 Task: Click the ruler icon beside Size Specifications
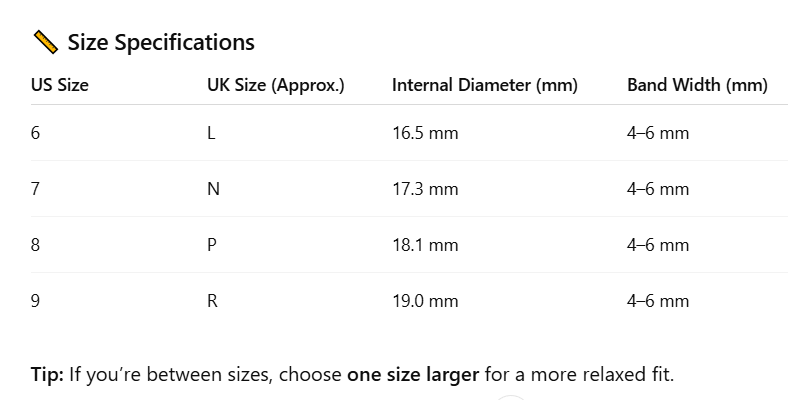tap(45, 42)
